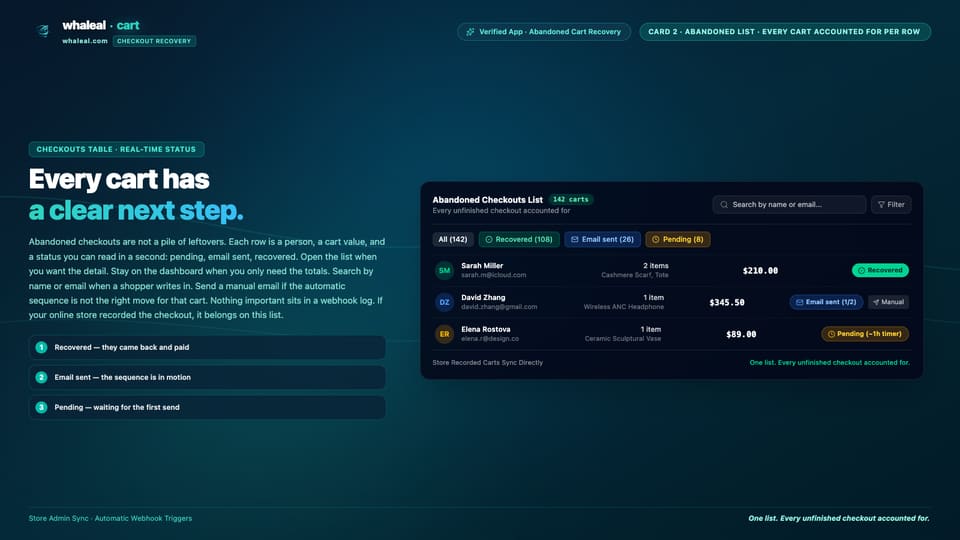Click the clock icon in Pending (8) tab
This screenshot has width=960, height=540.
(x=655, y=239)
